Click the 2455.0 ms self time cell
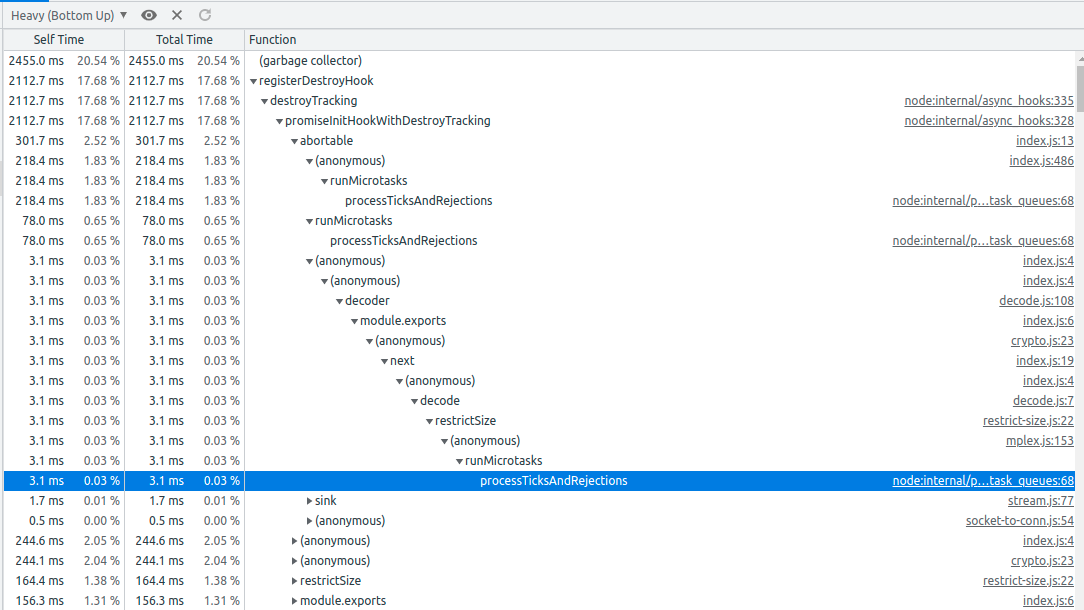The width and height of the screenshot is (1084, 610). [36, 61]
